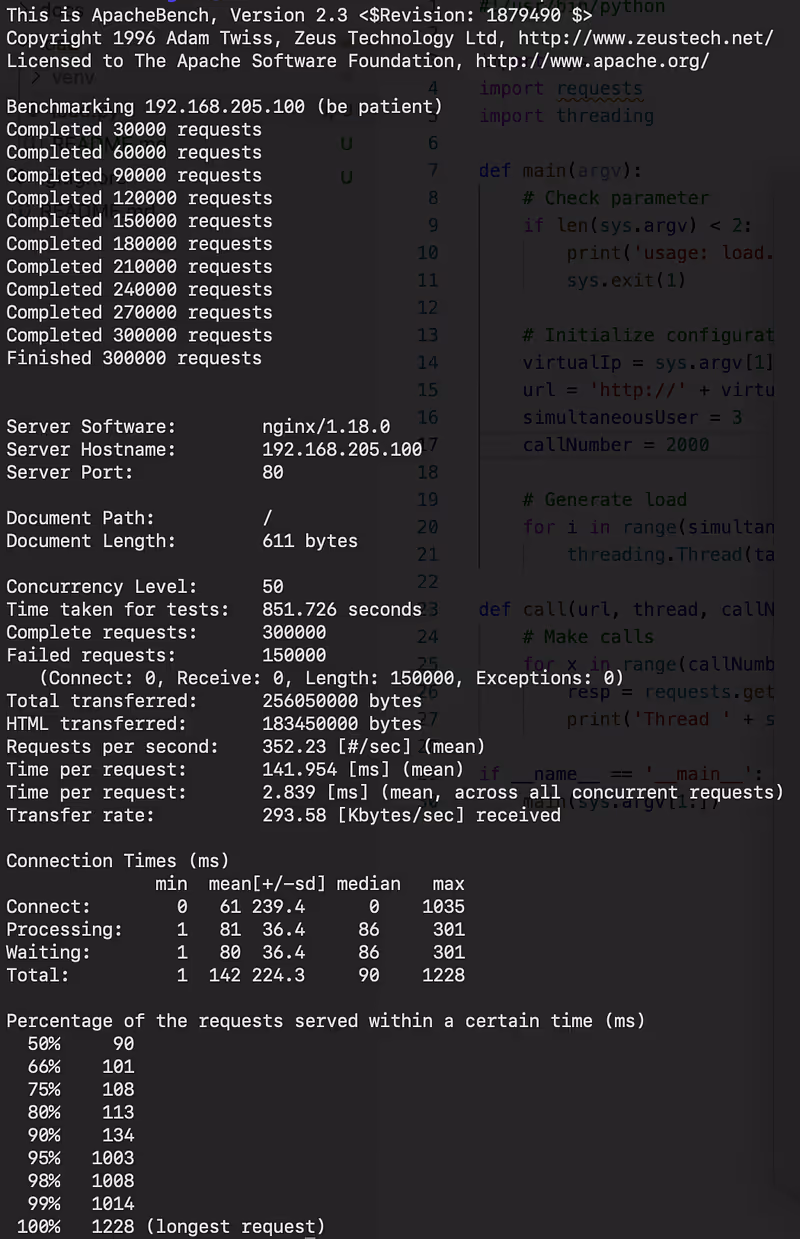This screenshot has height=1239, width=800.
Task: Click the "Connection Times (ms)" heading
Action: 117,860
